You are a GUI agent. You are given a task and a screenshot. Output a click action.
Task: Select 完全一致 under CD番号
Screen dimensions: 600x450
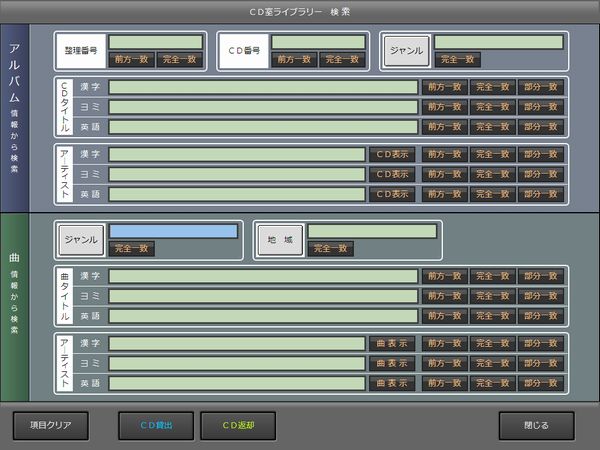343,60
